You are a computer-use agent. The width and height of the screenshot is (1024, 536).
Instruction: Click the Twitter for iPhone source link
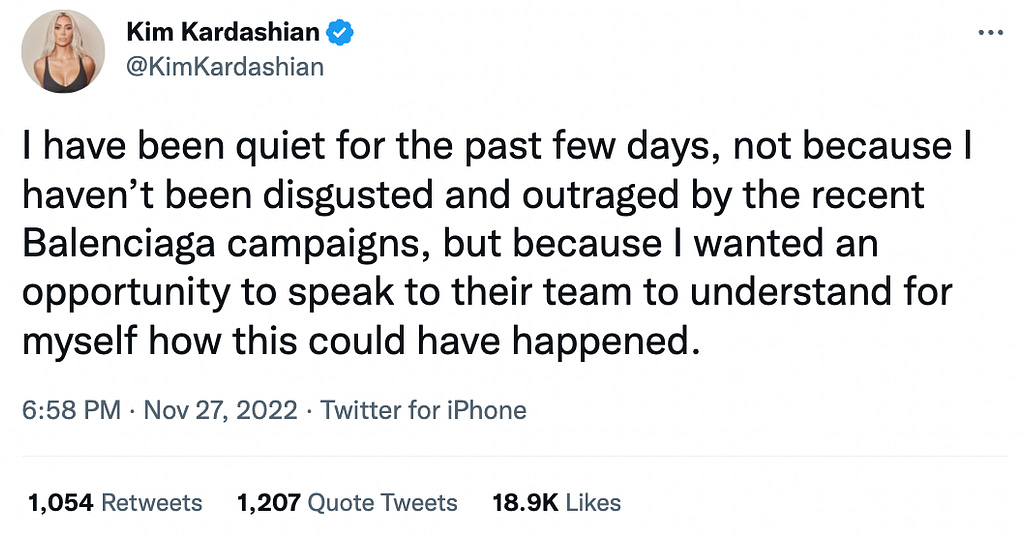tap(423, 410)
